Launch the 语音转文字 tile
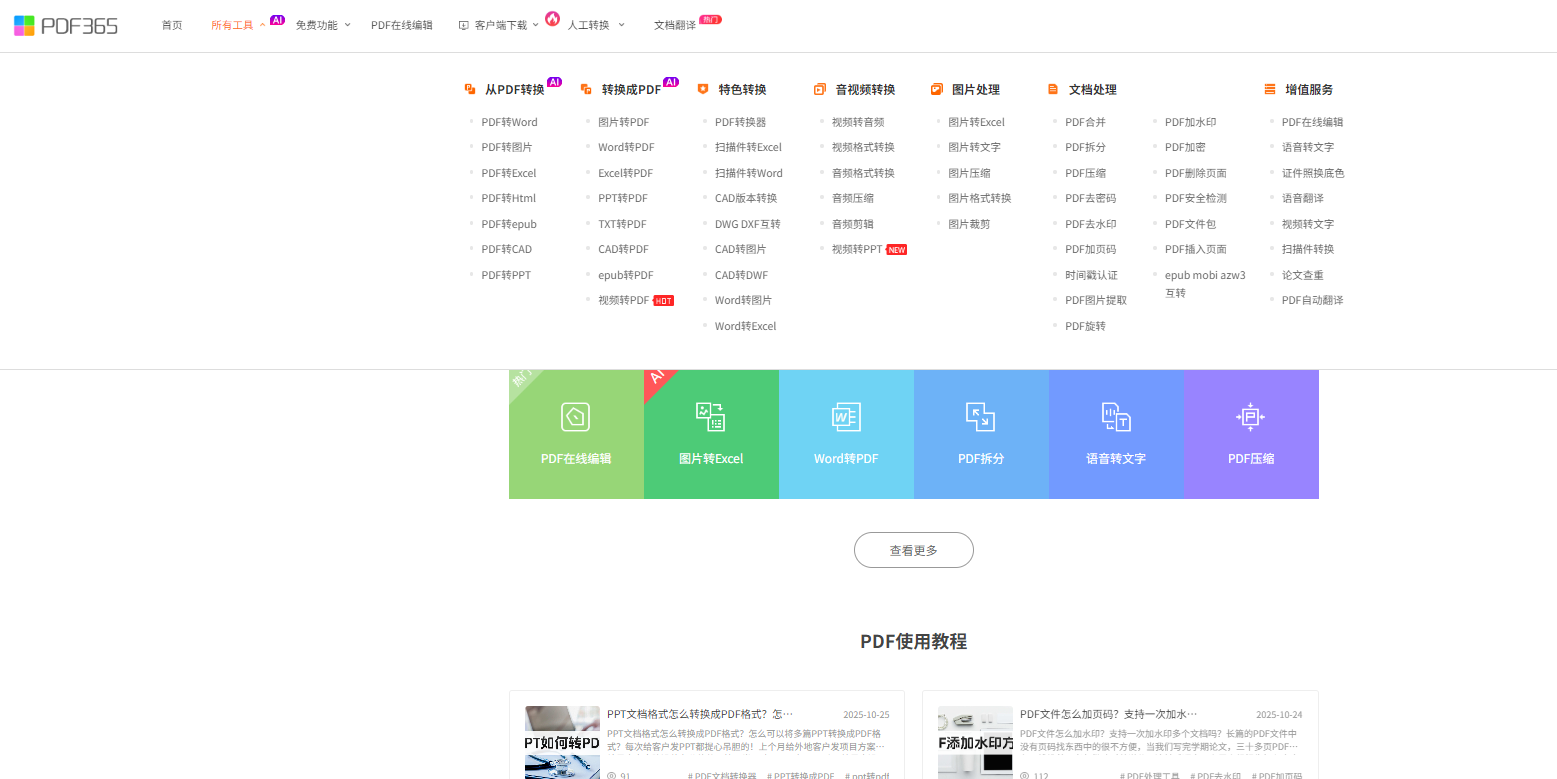The height and width of the screenshot is (779, 1557). coord(1116,434)
